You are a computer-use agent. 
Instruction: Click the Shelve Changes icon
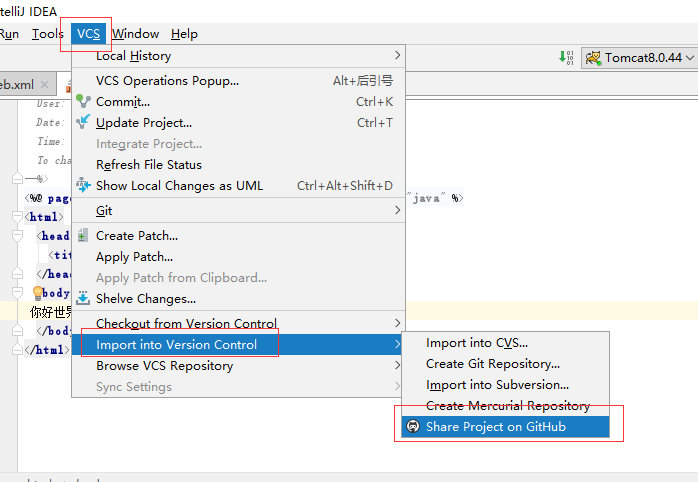tap(84, 299)
